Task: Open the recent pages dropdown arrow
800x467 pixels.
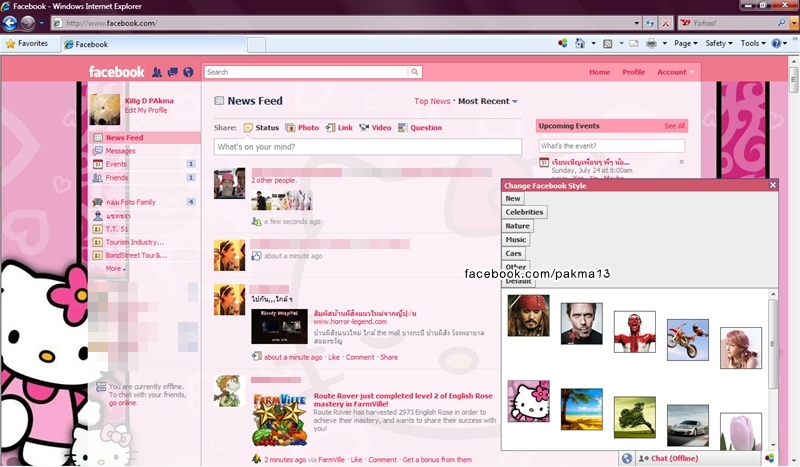Action: (x=41, y=23)
